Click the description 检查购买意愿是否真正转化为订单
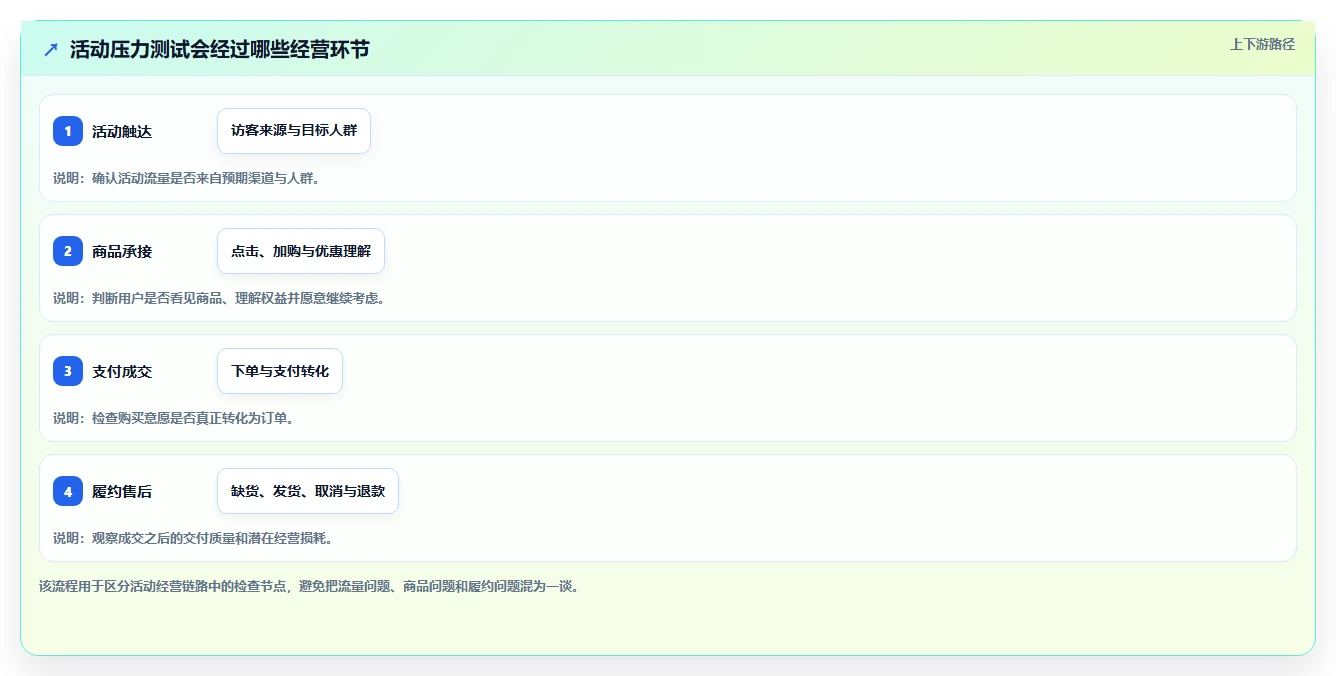Viewport: 1336px width, 676px height. point(173,418)
